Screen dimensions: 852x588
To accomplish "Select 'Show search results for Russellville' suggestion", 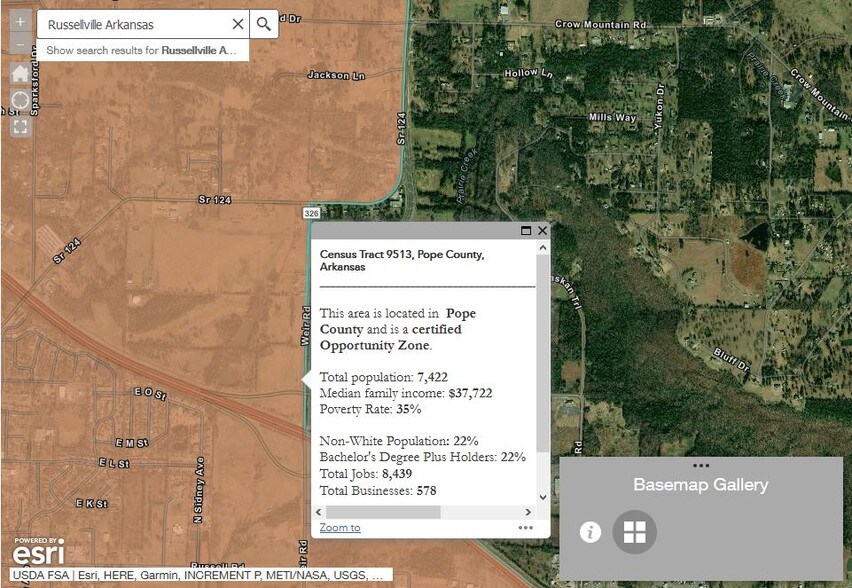I will pos(143,50).
